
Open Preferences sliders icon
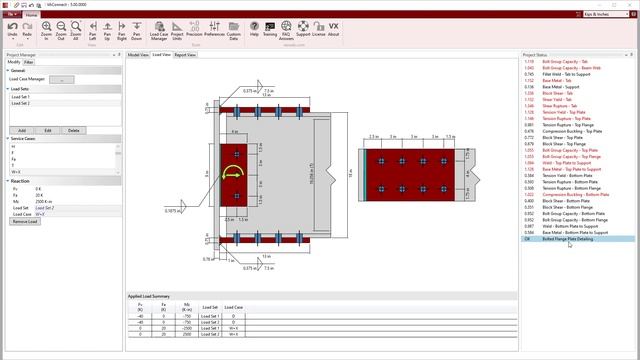pos(214,26)
